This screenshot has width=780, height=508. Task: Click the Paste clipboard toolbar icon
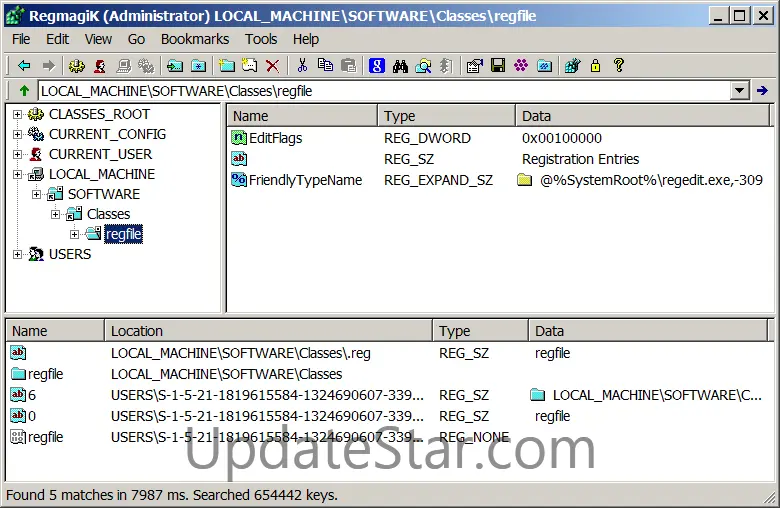click(x=349, y=65)
